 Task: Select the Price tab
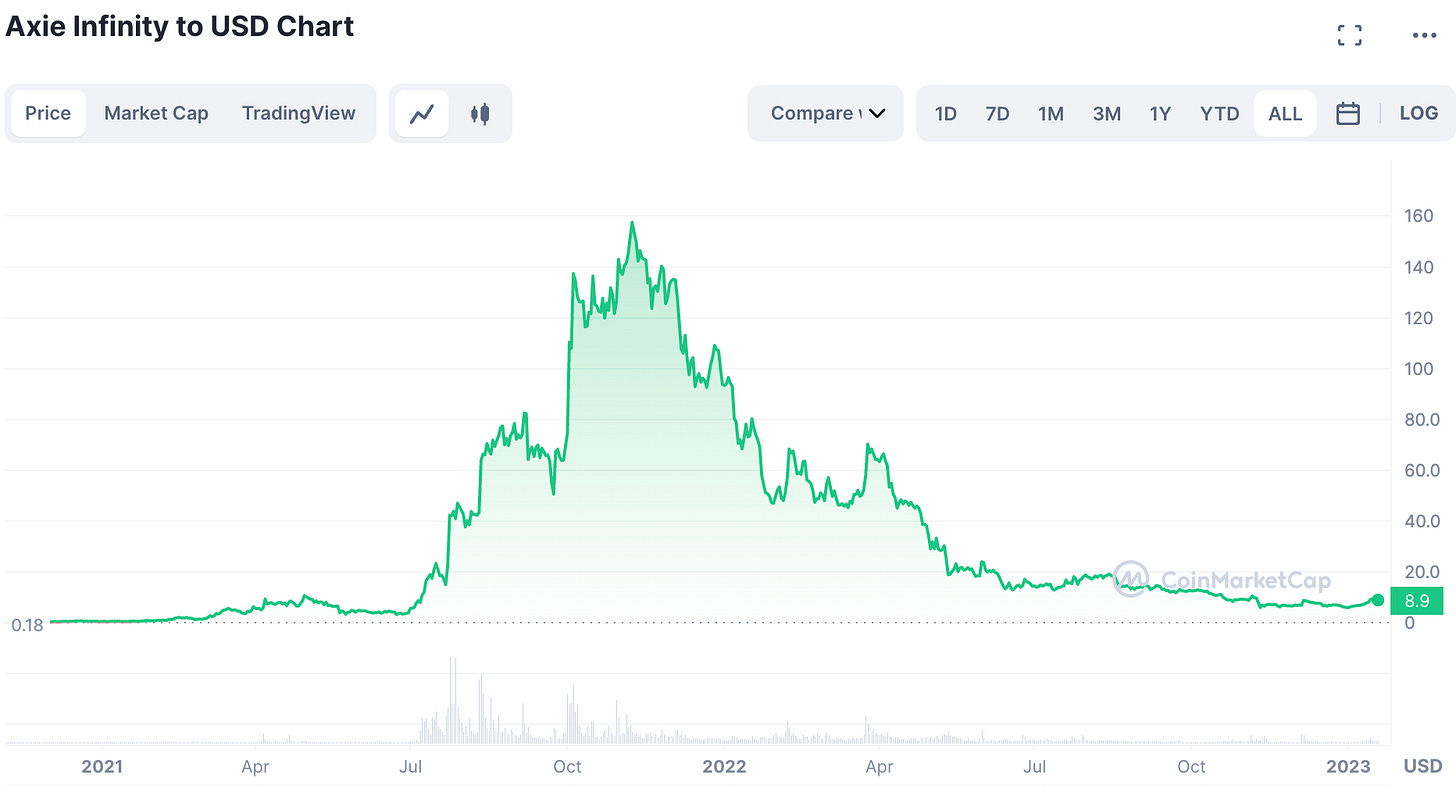(x=48, y=113)
